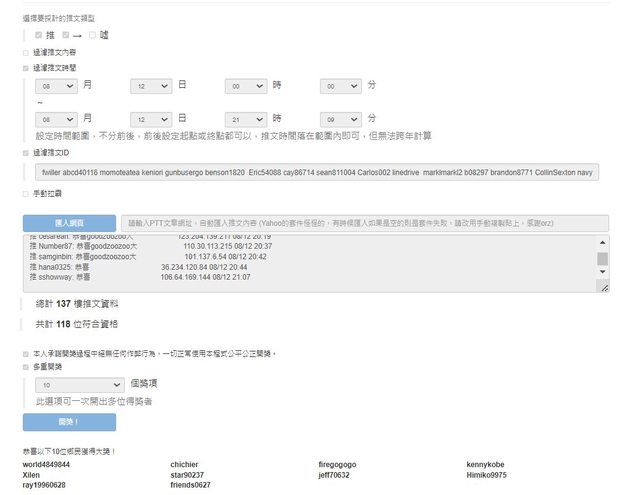Click the comment list scrollbar thumb

pos(602,260)
